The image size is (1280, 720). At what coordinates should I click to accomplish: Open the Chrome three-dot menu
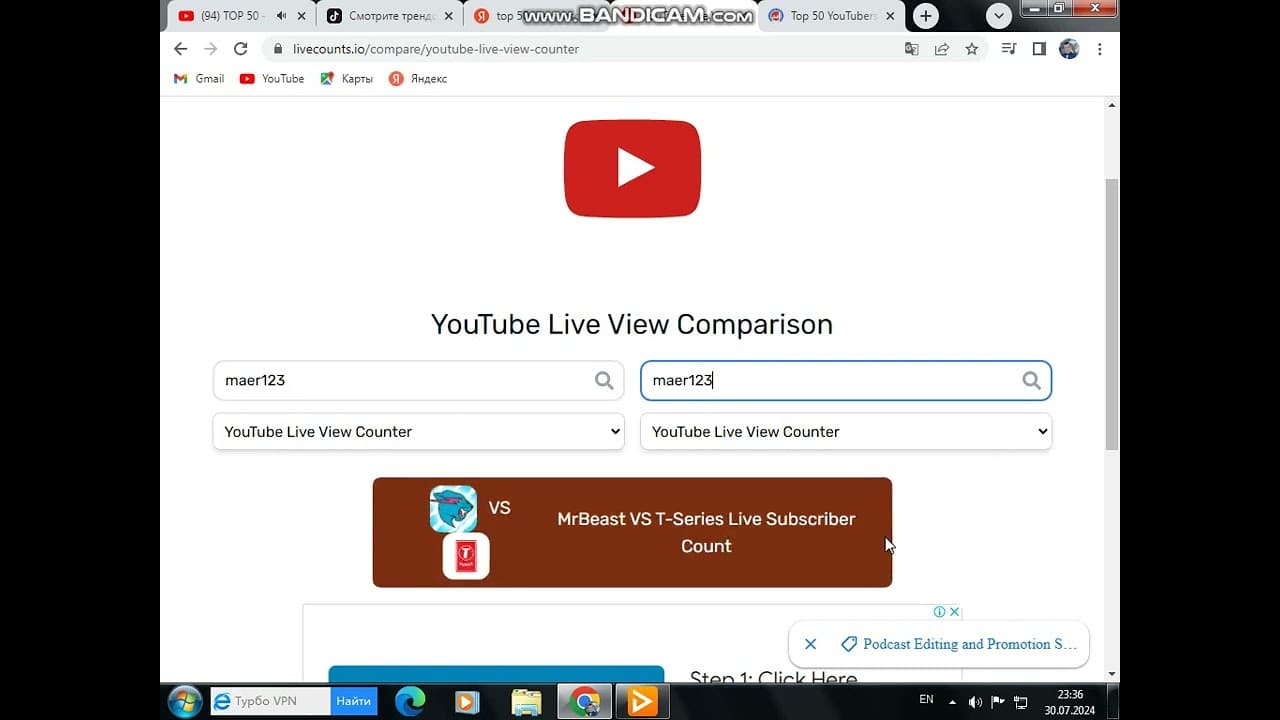[1100, 49]
